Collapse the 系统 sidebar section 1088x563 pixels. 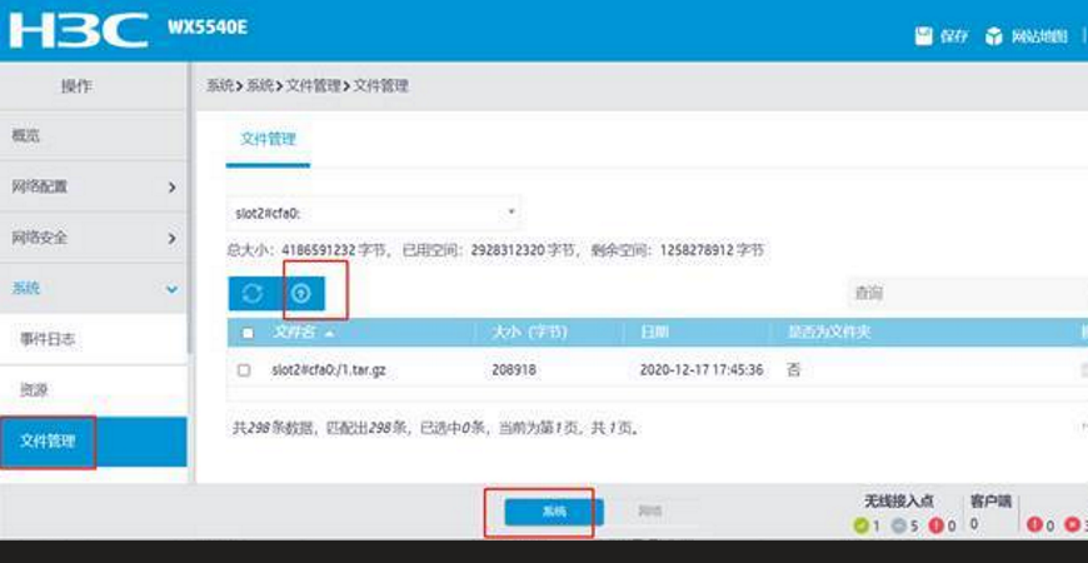tap(172, 289)
